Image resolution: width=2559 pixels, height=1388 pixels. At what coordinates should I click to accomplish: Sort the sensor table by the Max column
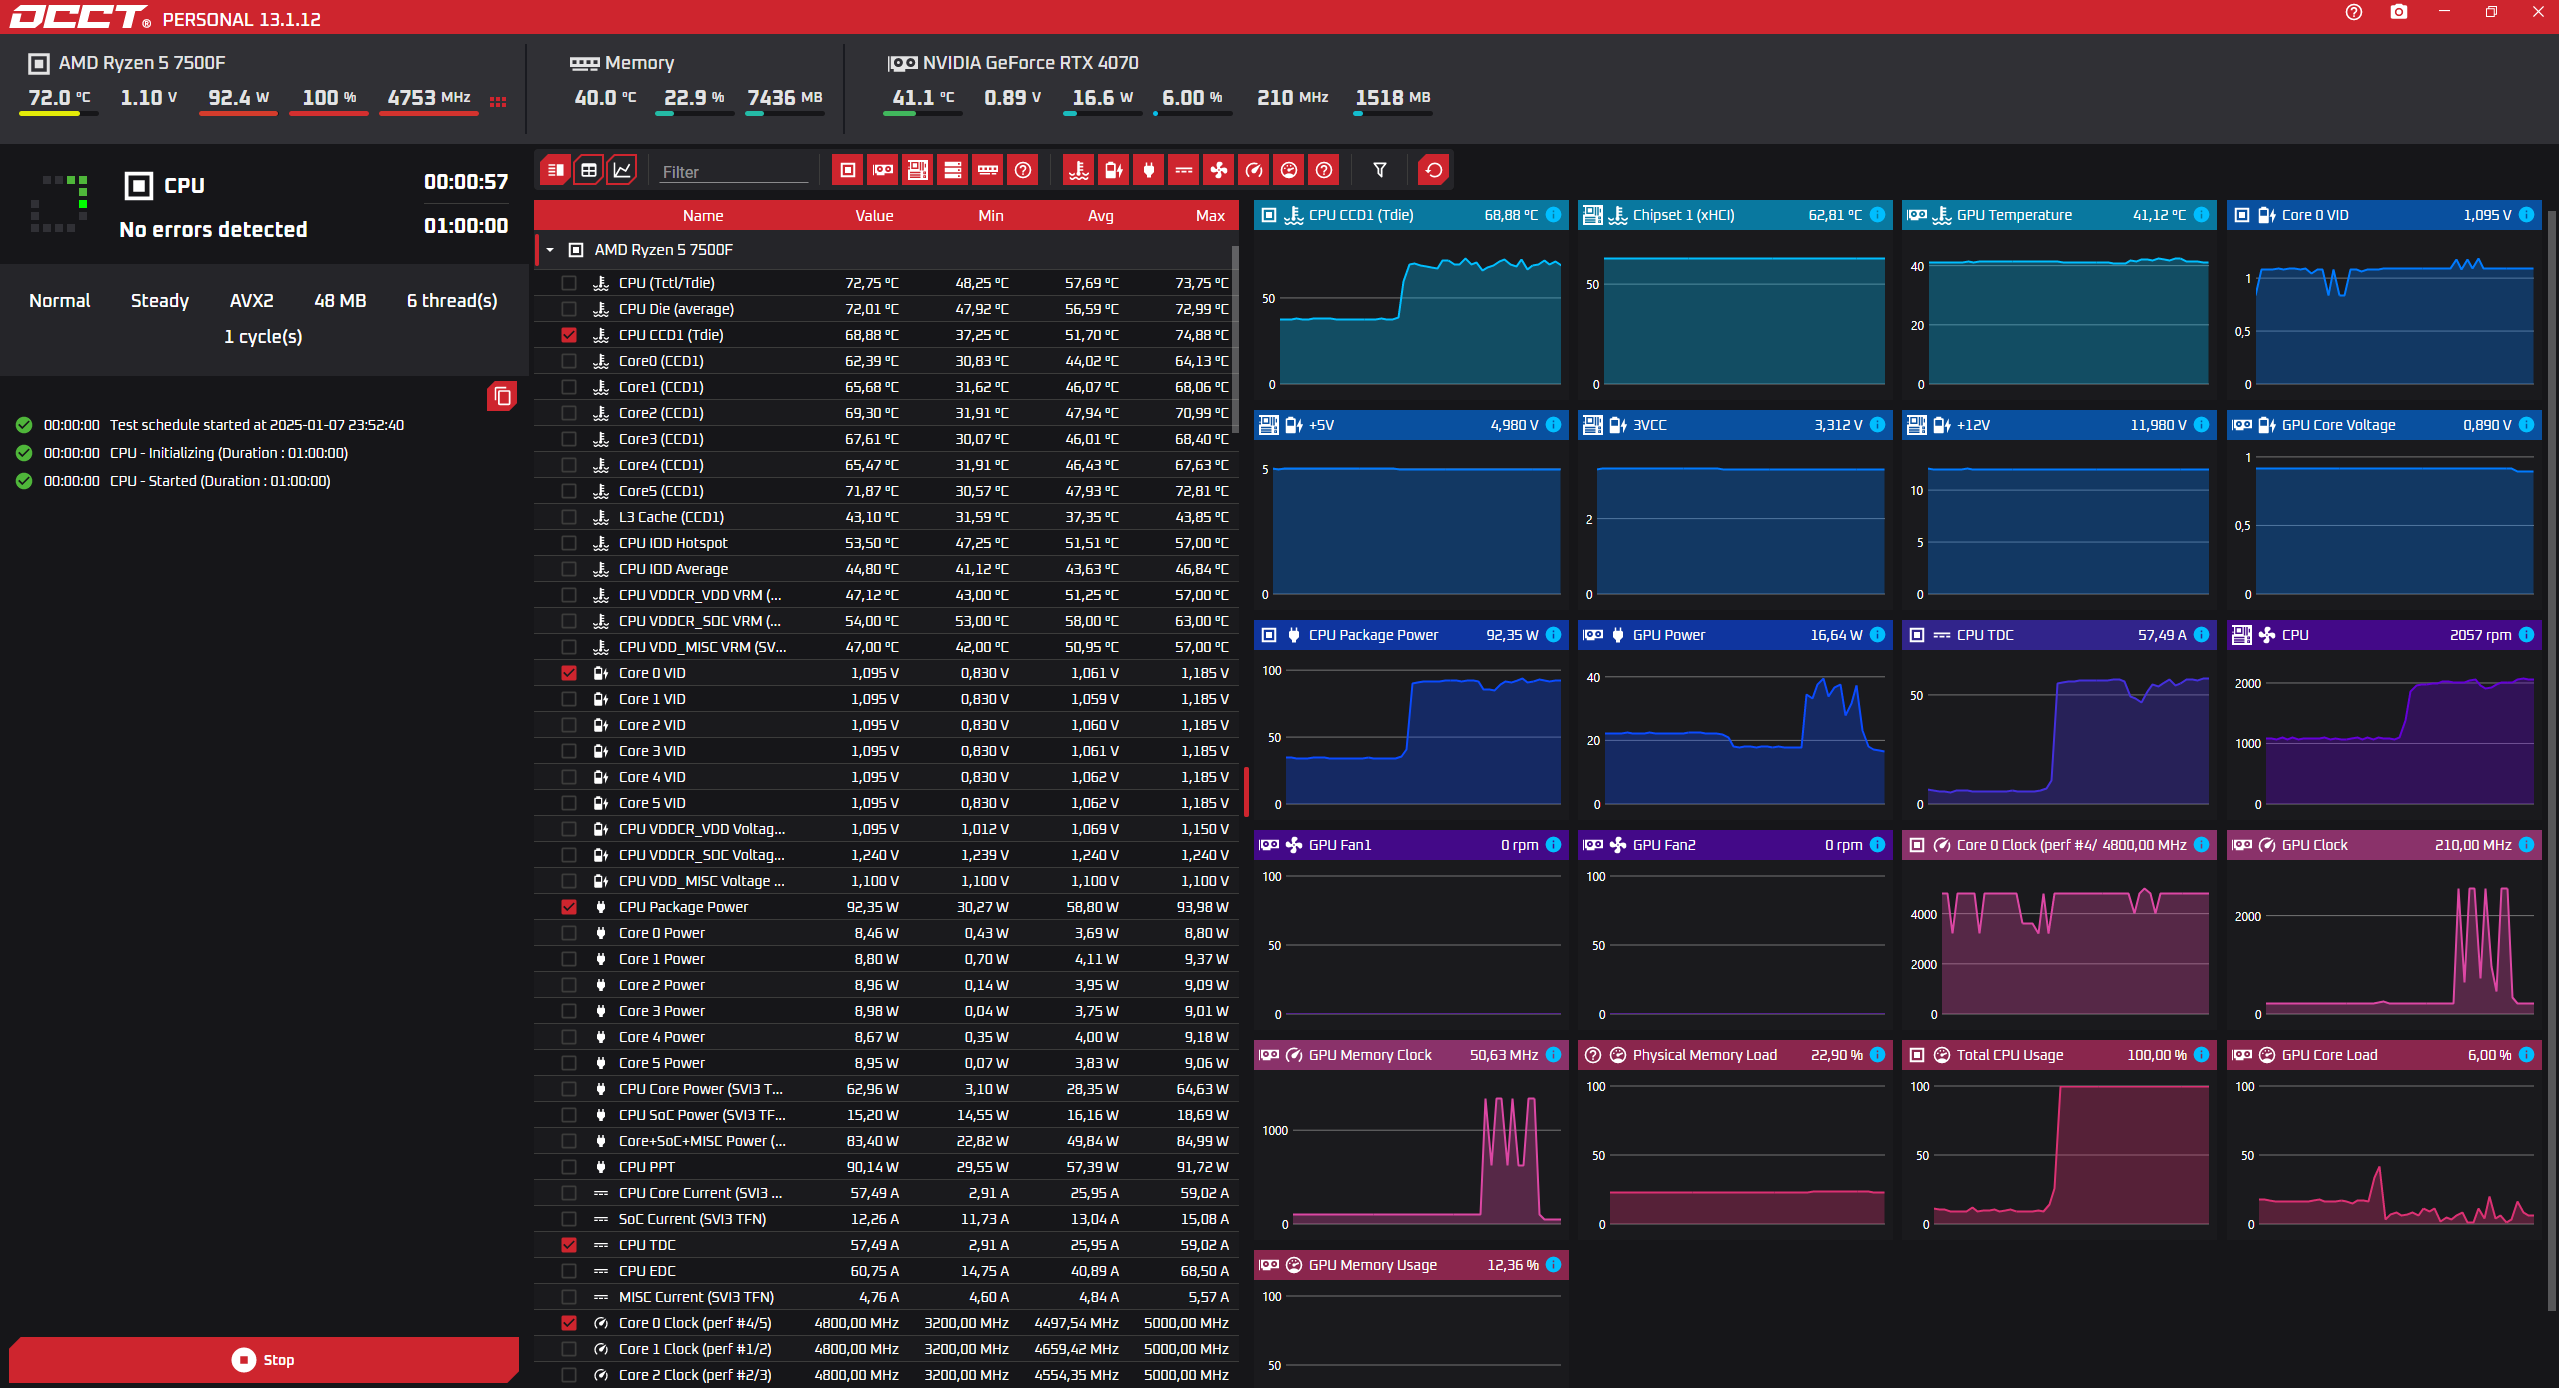pyautogui.click(x=1209, y=215)
